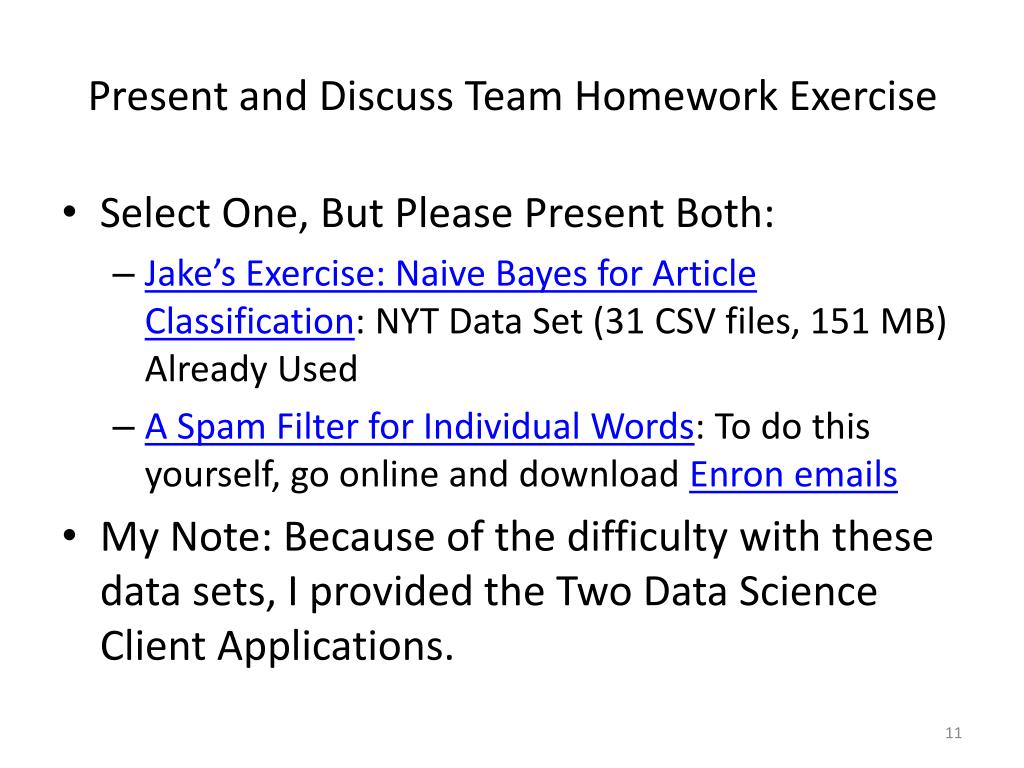
Task: Click the 'data sets, I provided the' text
Action: tap(323, 592)
